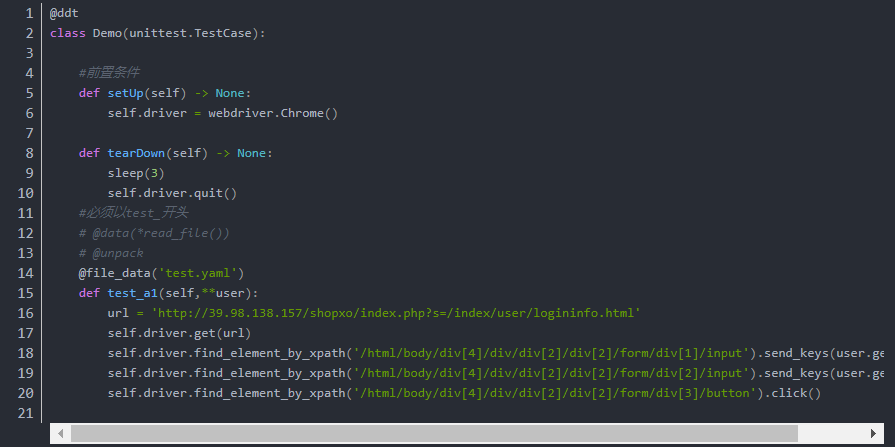Click line number 3 in the gutter
The image size is (895, 447).
(29, 53)
